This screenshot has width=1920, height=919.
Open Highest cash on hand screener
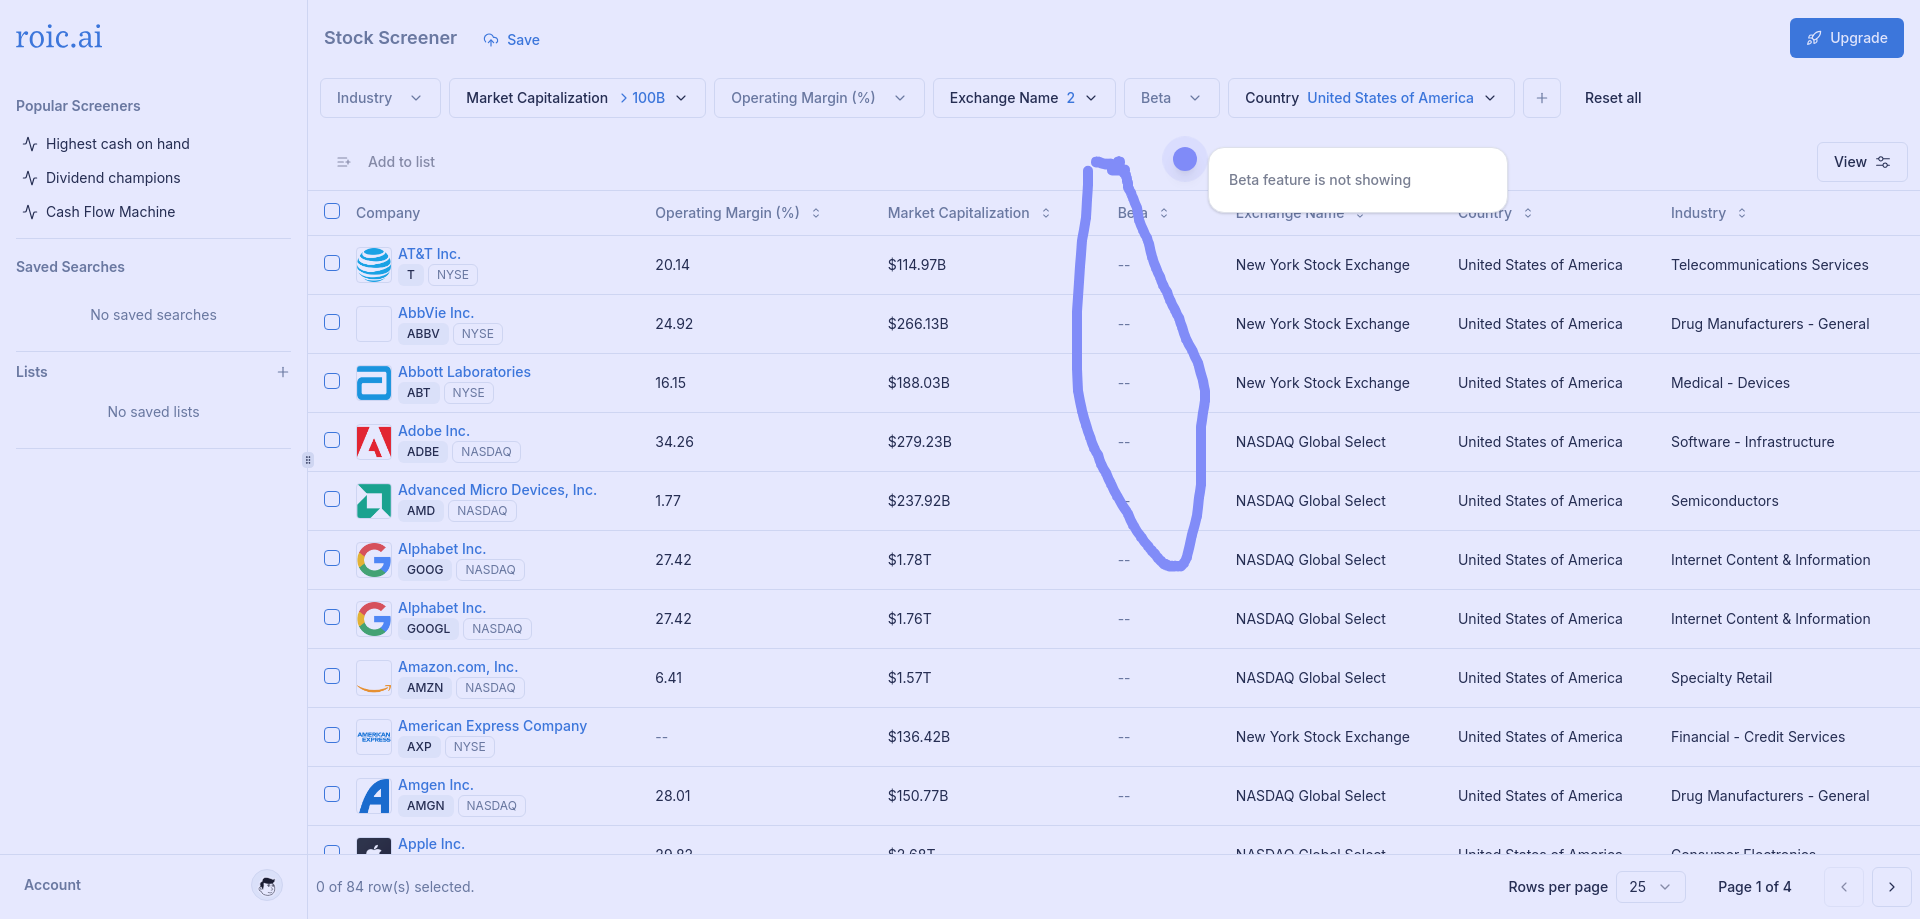pos(117,144)
